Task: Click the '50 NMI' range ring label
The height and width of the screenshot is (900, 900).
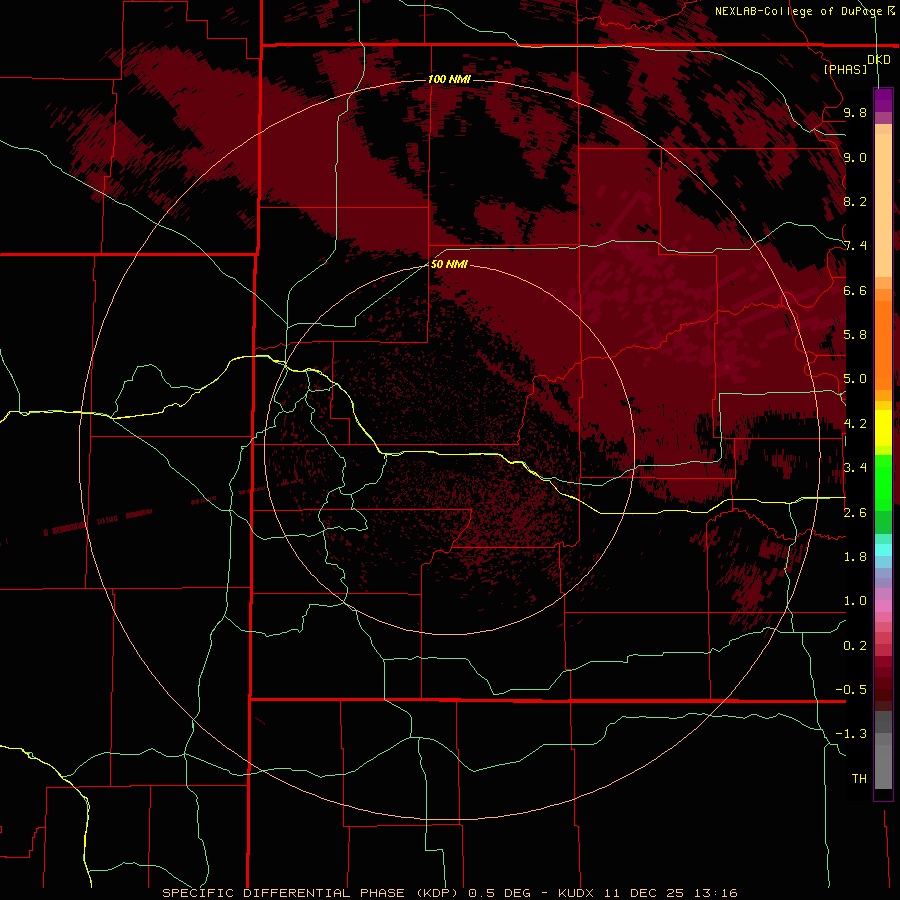Action: tap(449, 264)
